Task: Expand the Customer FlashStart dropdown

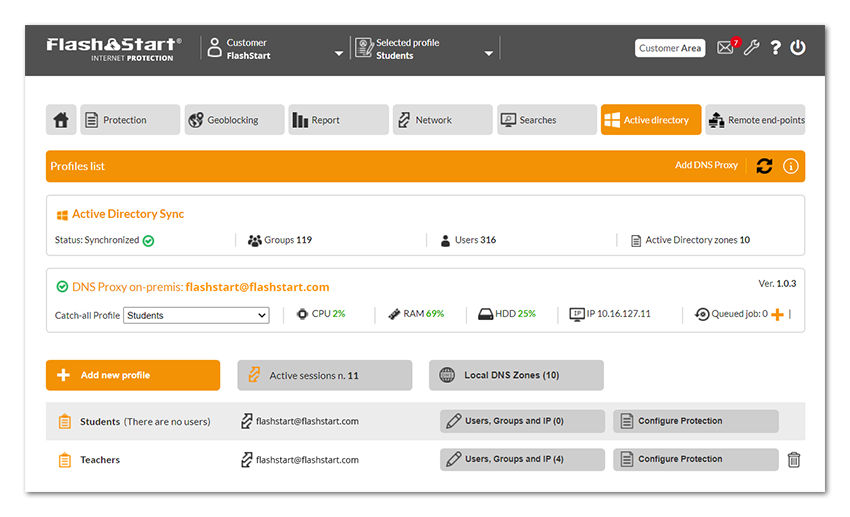Action: tap(339, 53)
